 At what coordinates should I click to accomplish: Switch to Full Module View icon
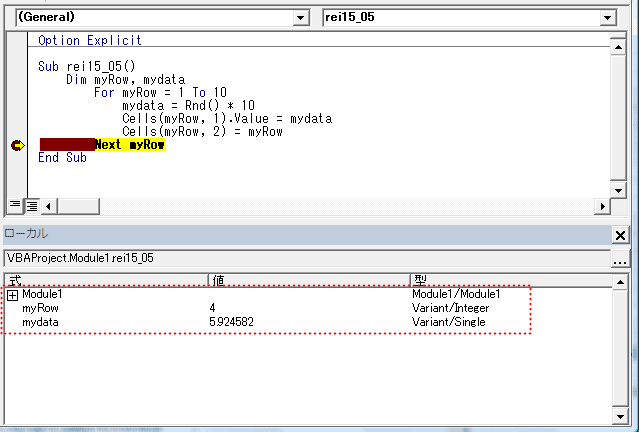(32, 206)
